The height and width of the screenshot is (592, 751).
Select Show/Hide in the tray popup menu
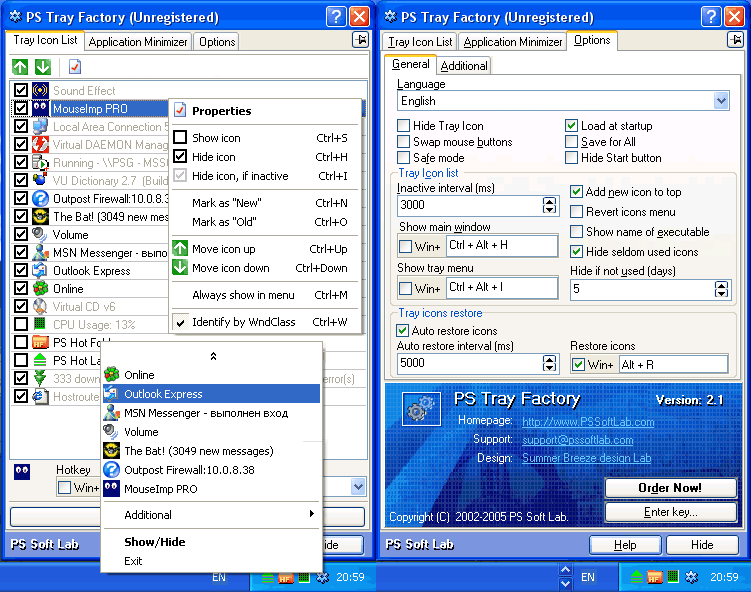coord(211,542)
